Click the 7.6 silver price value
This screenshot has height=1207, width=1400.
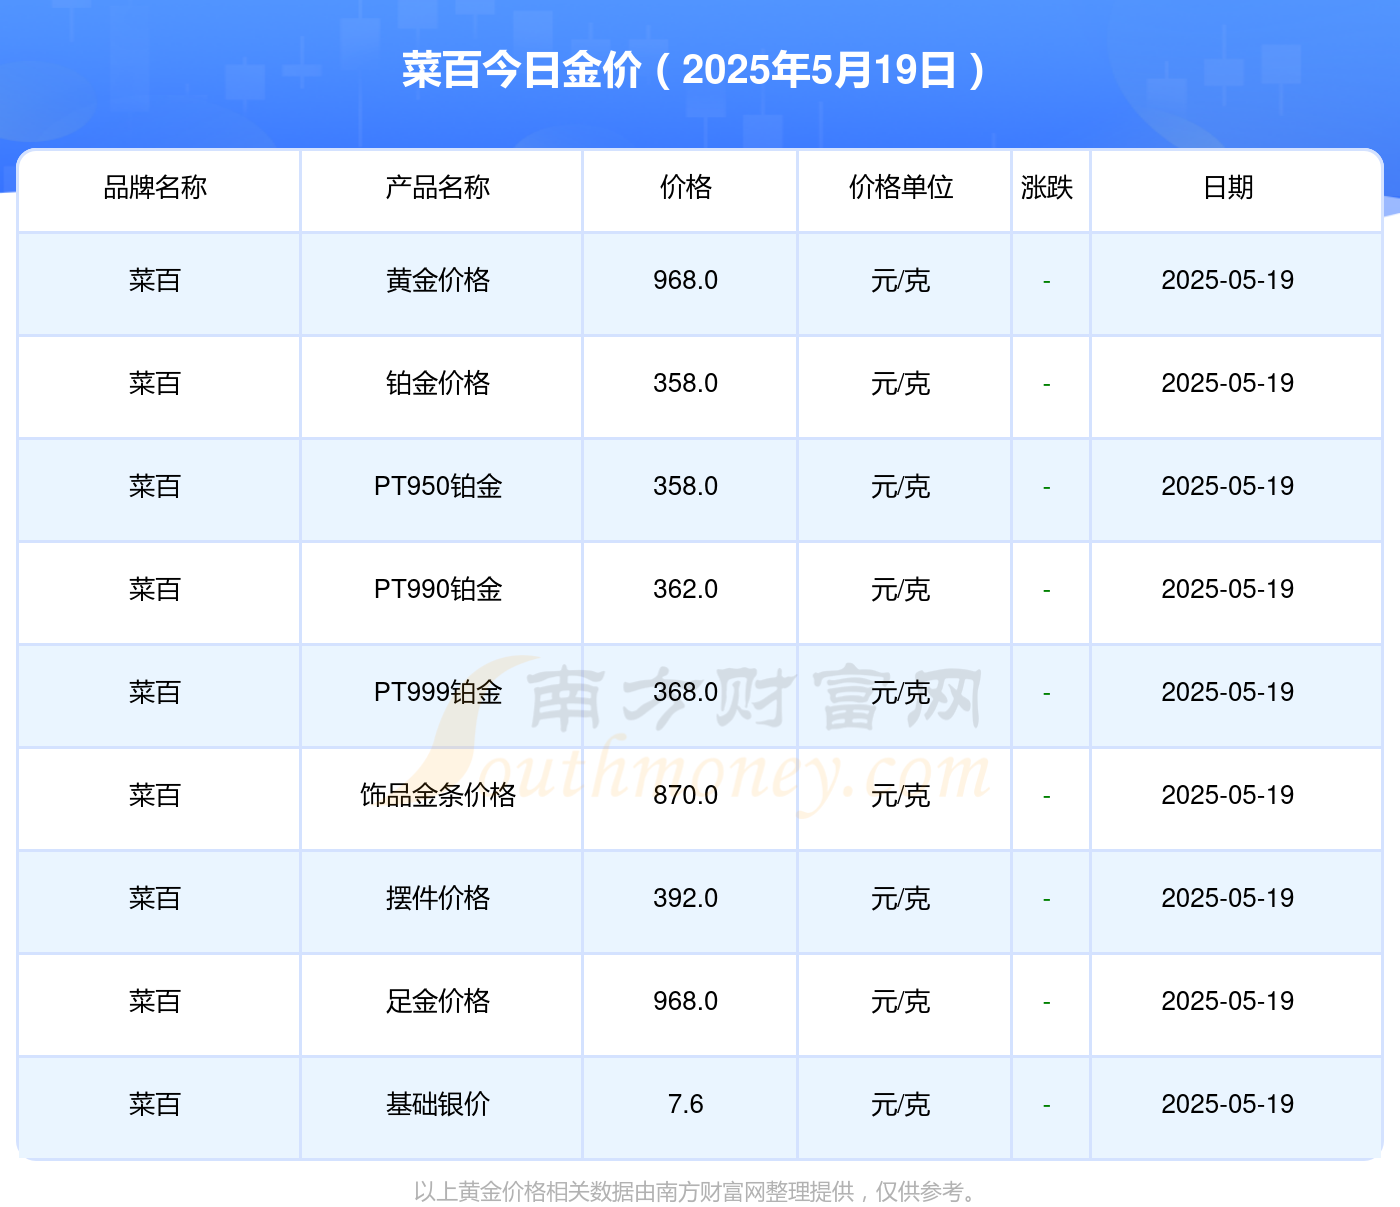[x=686, y=1104]
